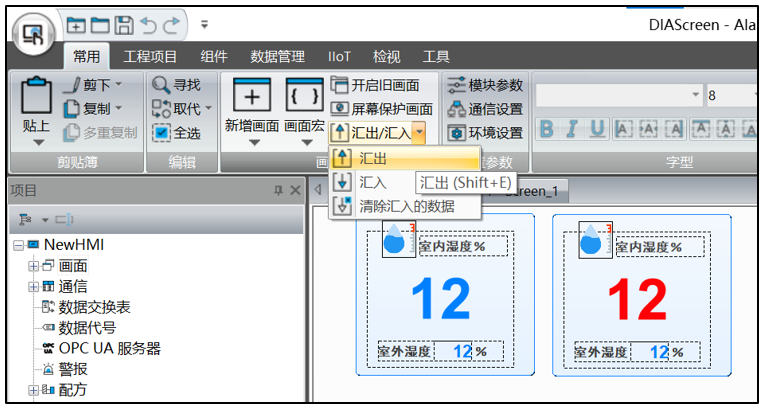Click Select All (全选) button

[176, 133]
